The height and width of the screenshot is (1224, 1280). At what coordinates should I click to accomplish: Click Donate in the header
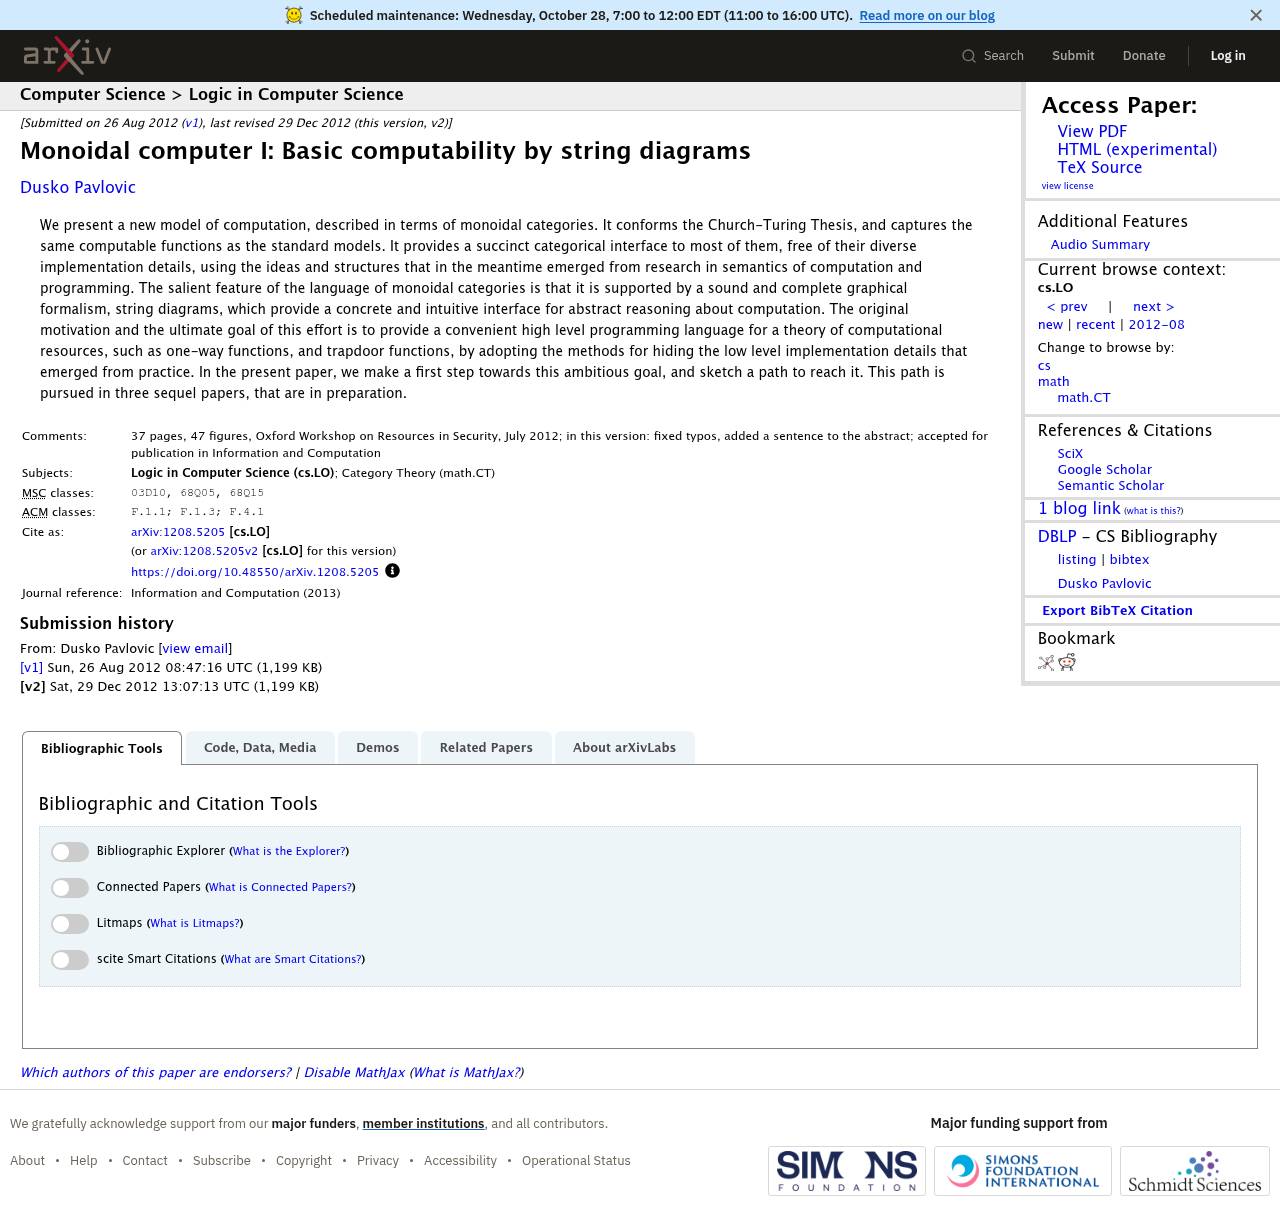(x=1144, y=56)
